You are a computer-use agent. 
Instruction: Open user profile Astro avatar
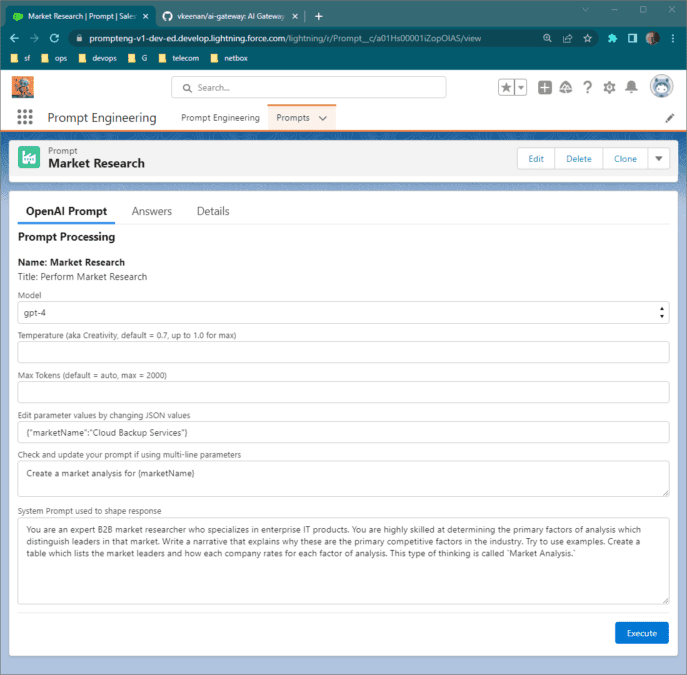point(661,86)
